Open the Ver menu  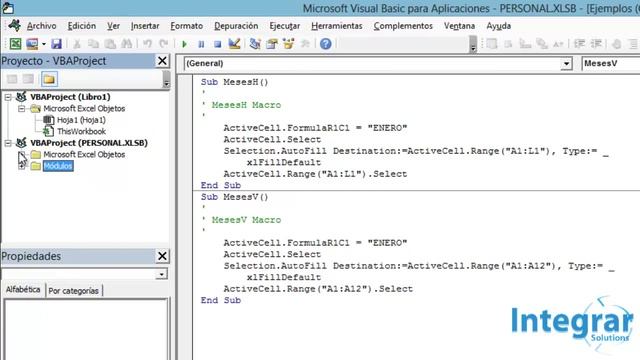[113, 26]
